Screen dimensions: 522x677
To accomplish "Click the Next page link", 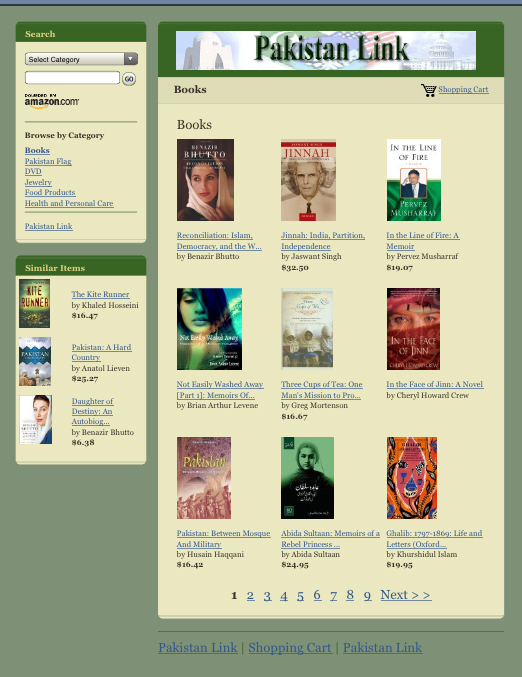I will 405,595.
